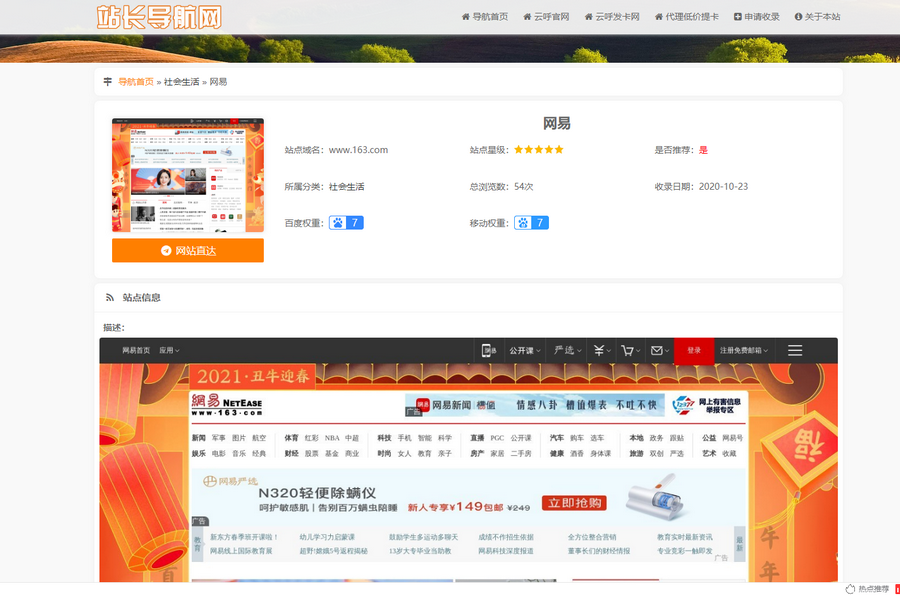900x595 pixels.
Task: Click the orange 网站直达 button
Action: coord(188,250)
